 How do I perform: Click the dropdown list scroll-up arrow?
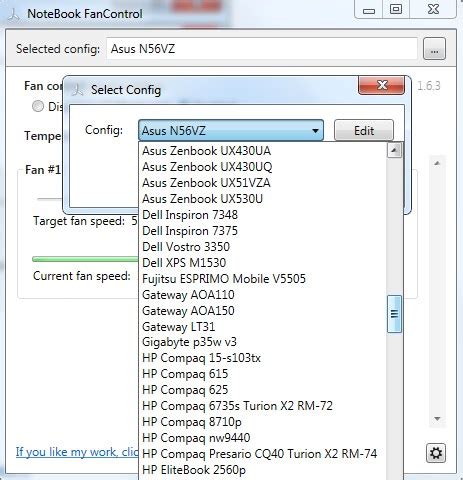394,151
